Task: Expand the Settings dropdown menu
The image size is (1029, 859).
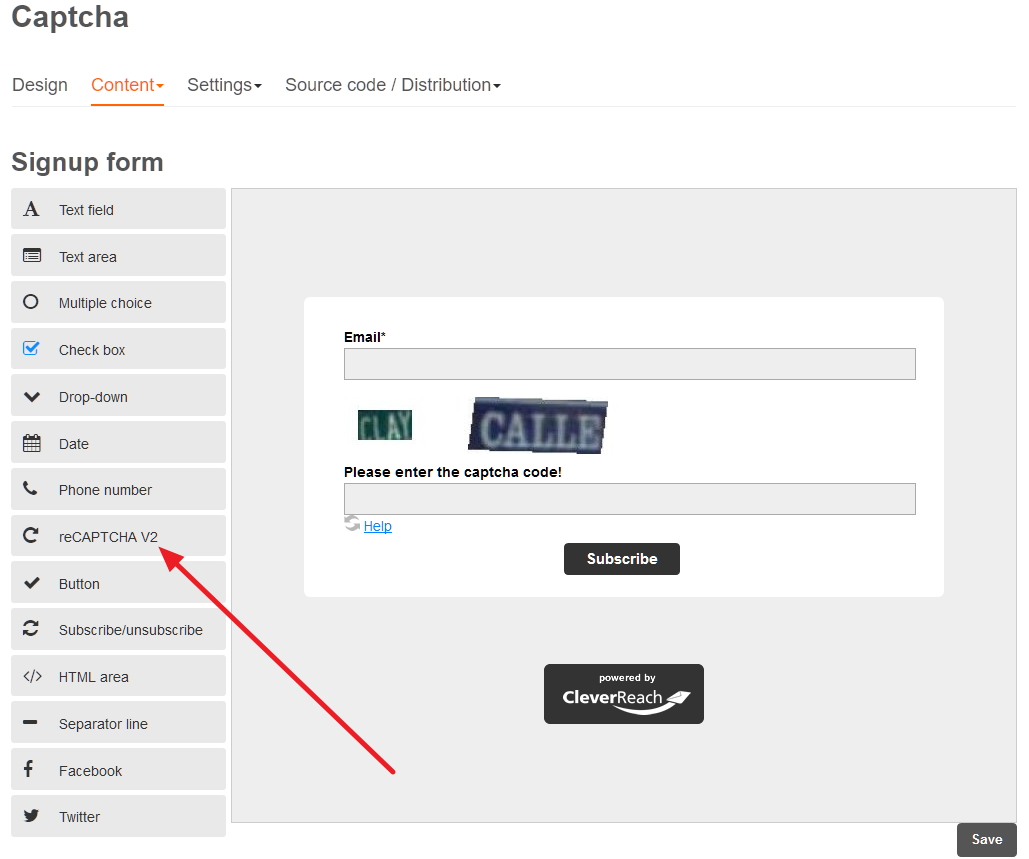Action: coord(224,85)
